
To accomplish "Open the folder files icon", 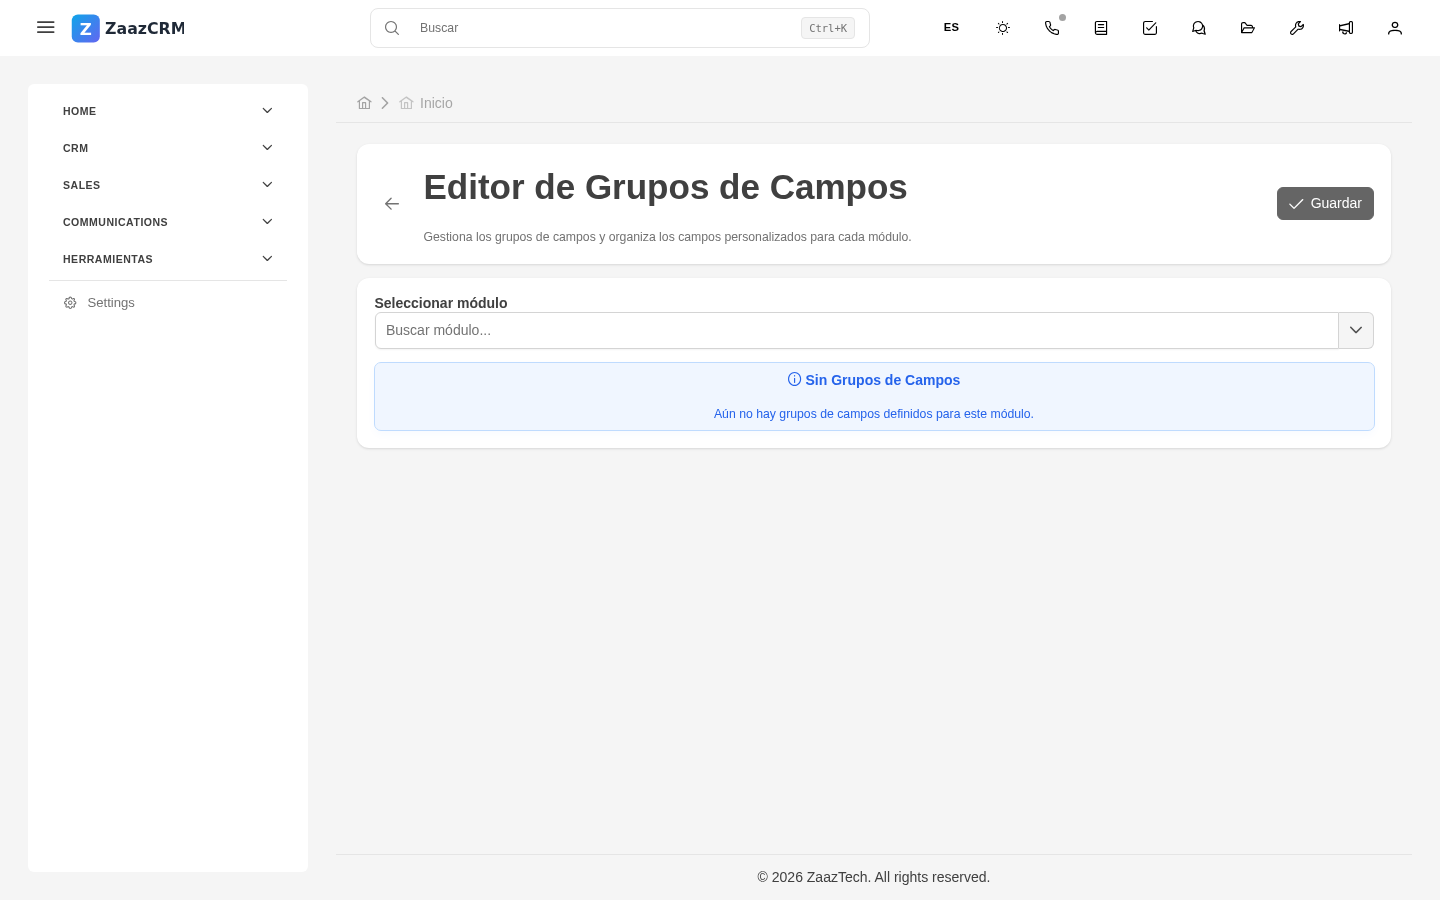I will tap(1248, 28).
